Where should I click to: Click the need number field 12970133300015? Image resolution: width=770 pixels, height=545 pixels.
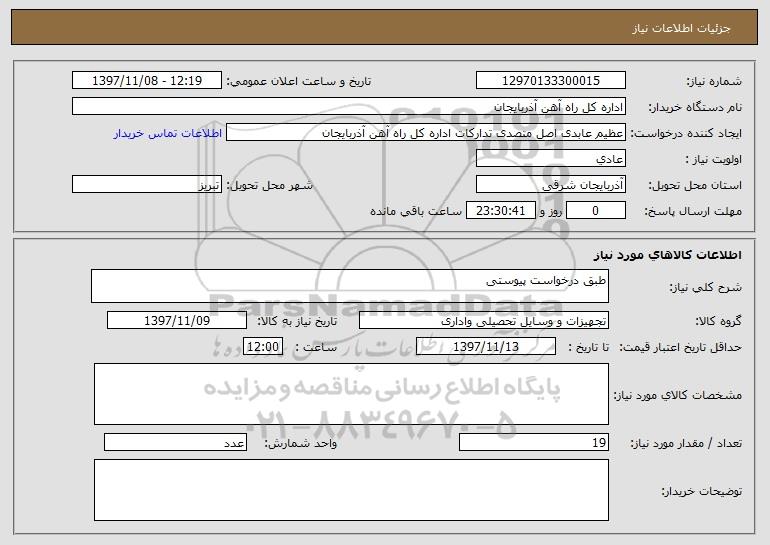(x=550, y=81)
